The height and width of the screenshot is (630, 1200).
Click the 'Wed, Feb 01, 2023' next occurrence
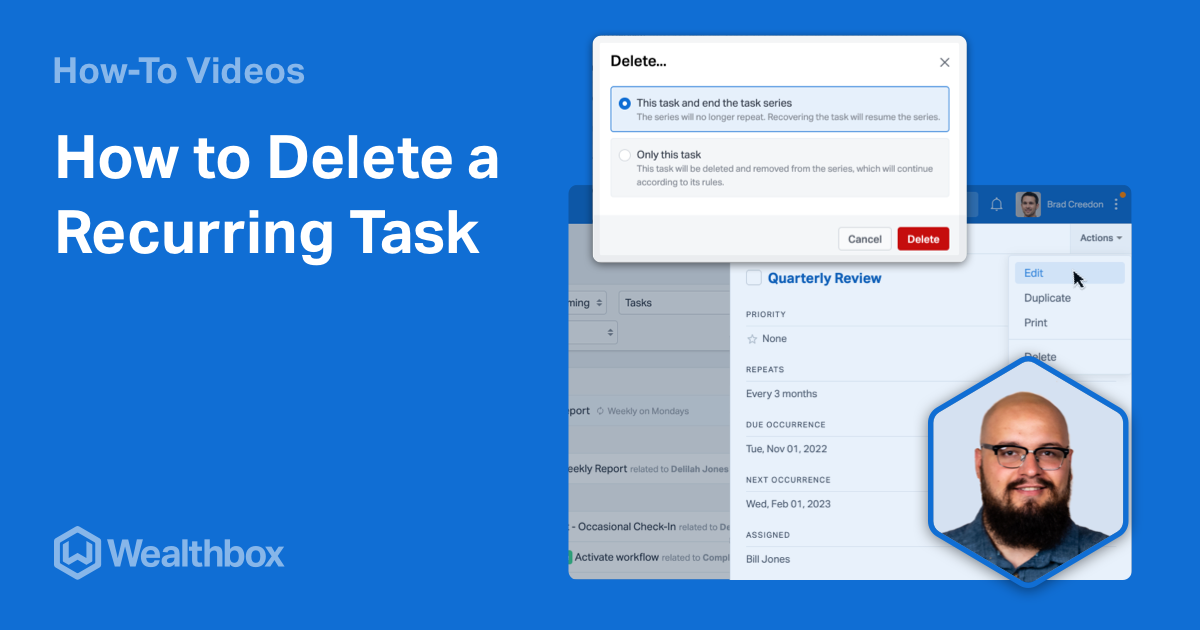tap(789, 504)
